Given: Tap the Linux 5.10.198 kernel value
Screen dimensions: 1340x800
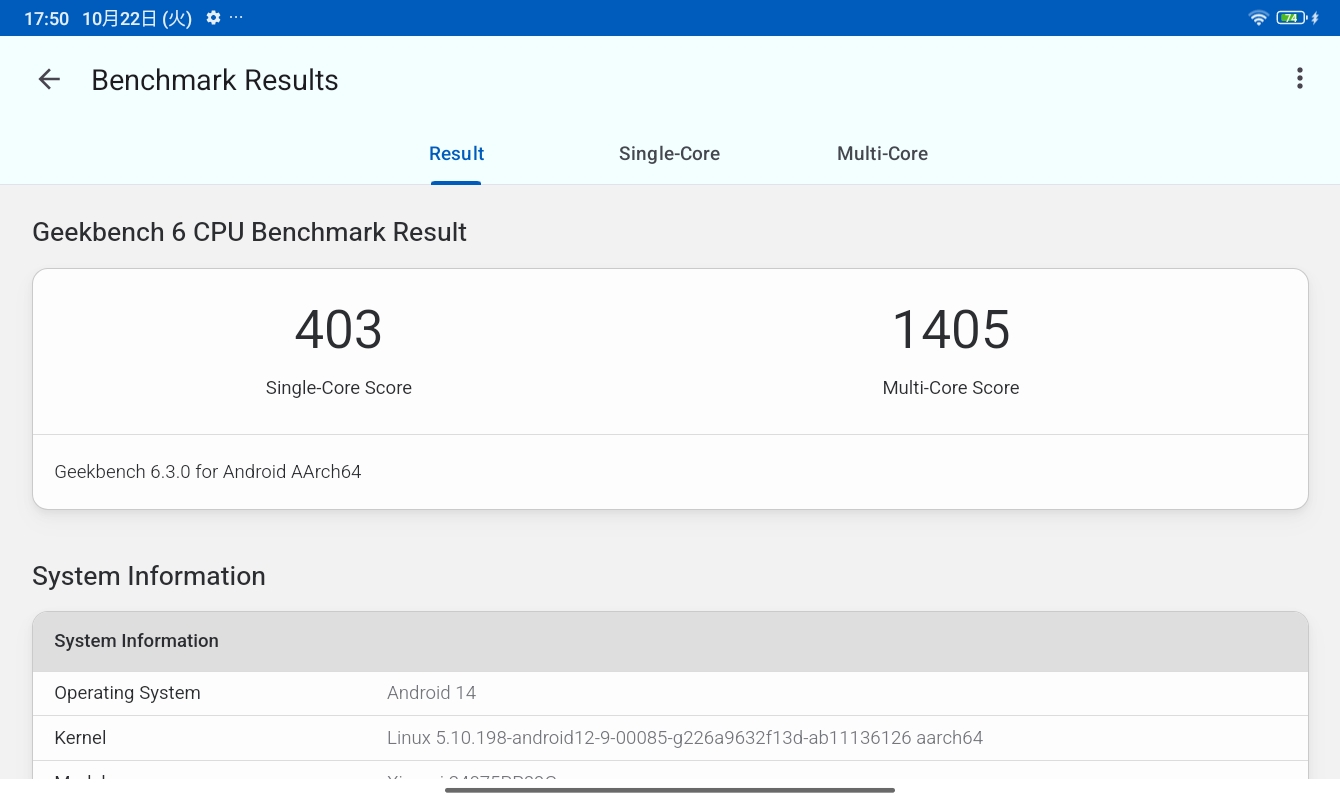Looking at the screenshot, I should [685, 738].
